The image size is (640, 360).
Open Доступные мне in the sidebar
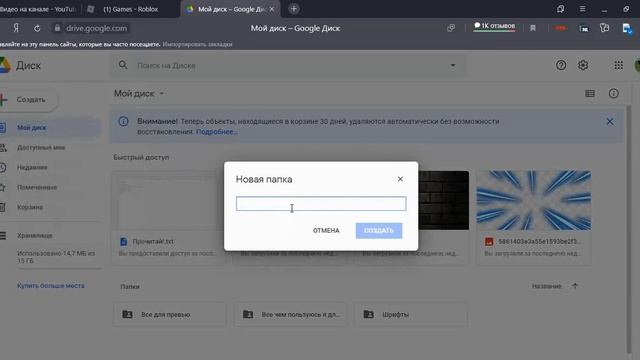(x=41, y=147)
